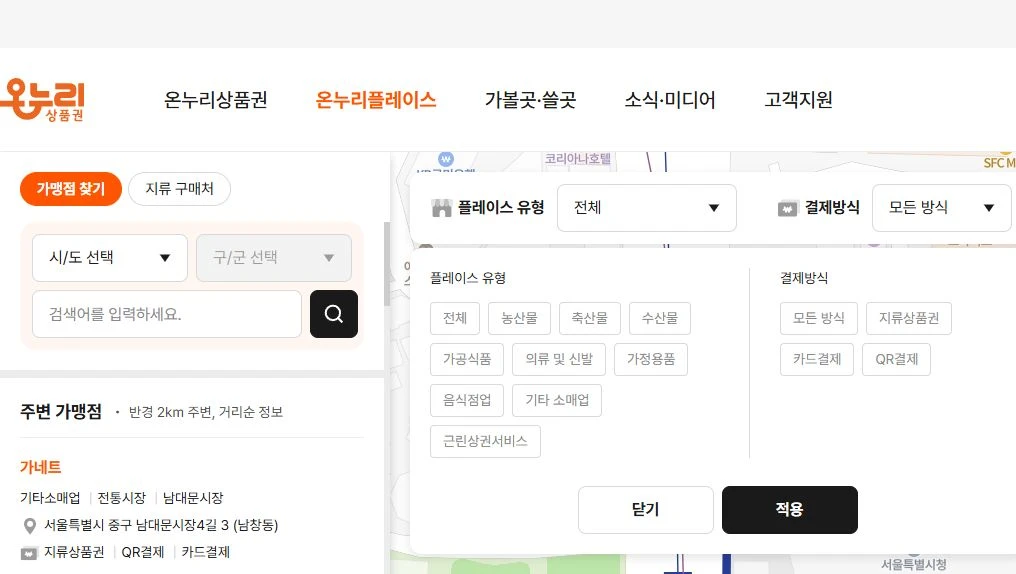Open the 플레이스 유형 전체 dropdown
This screenshot has width=1016, height=574.
(x=647, y=208)
